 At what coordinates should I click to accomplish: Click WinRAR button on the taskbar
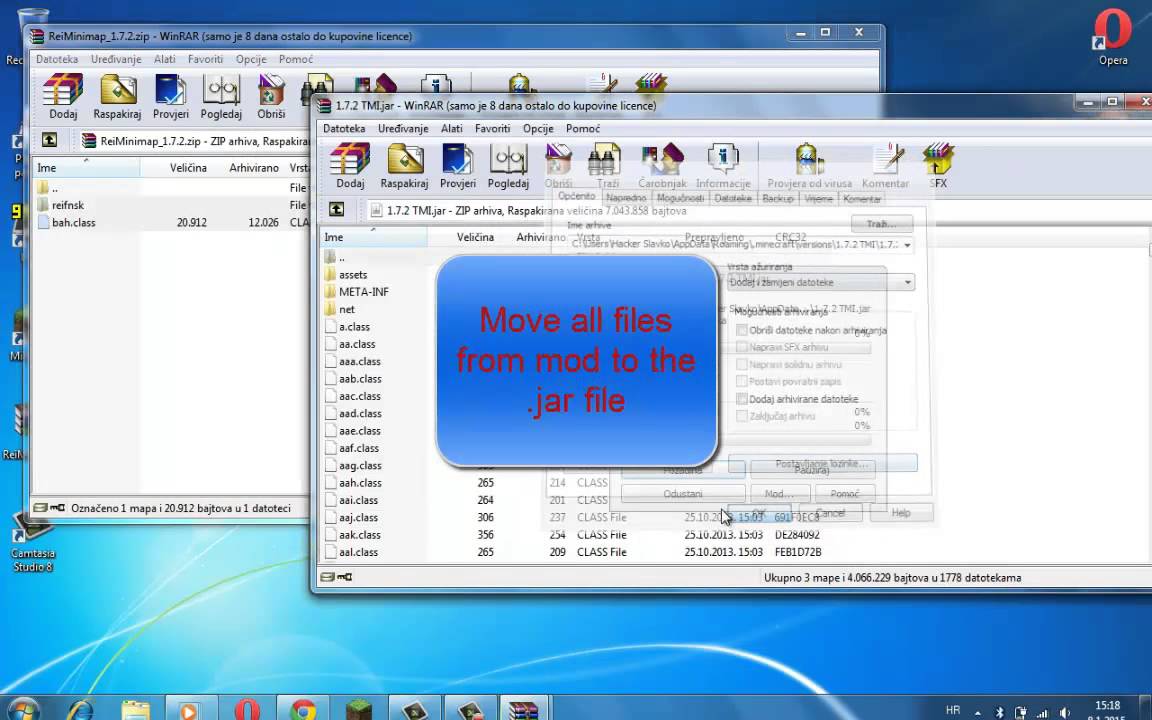pos(525,710)
